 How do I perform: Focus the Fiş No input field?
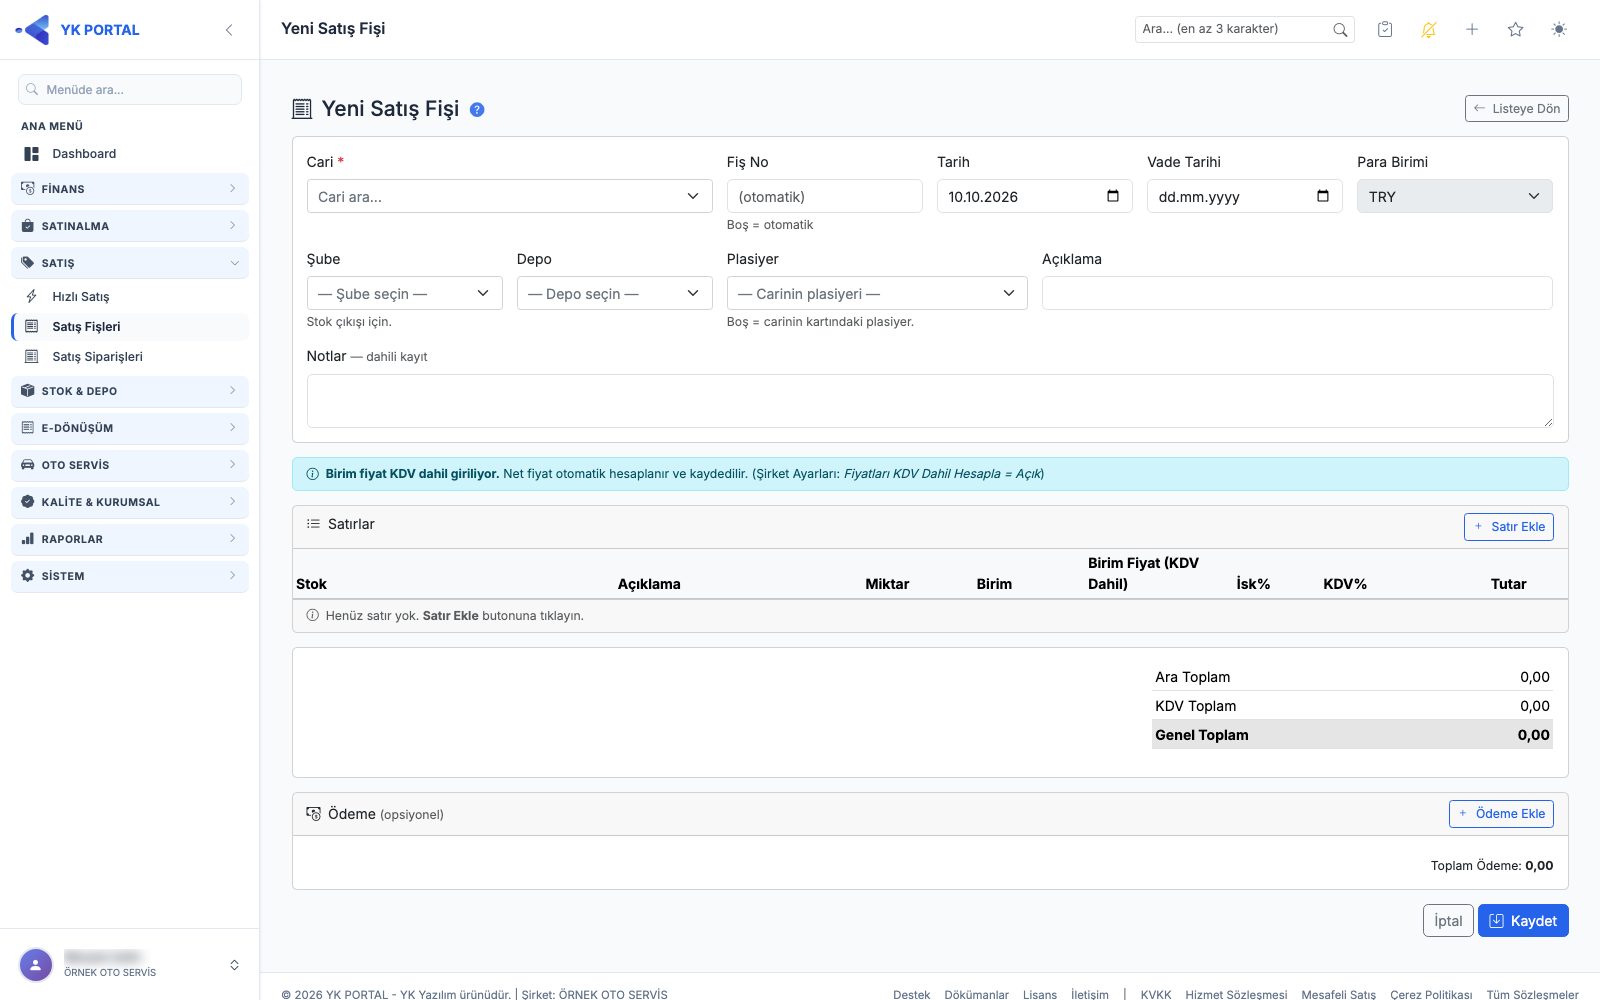[x=824, y=196]
